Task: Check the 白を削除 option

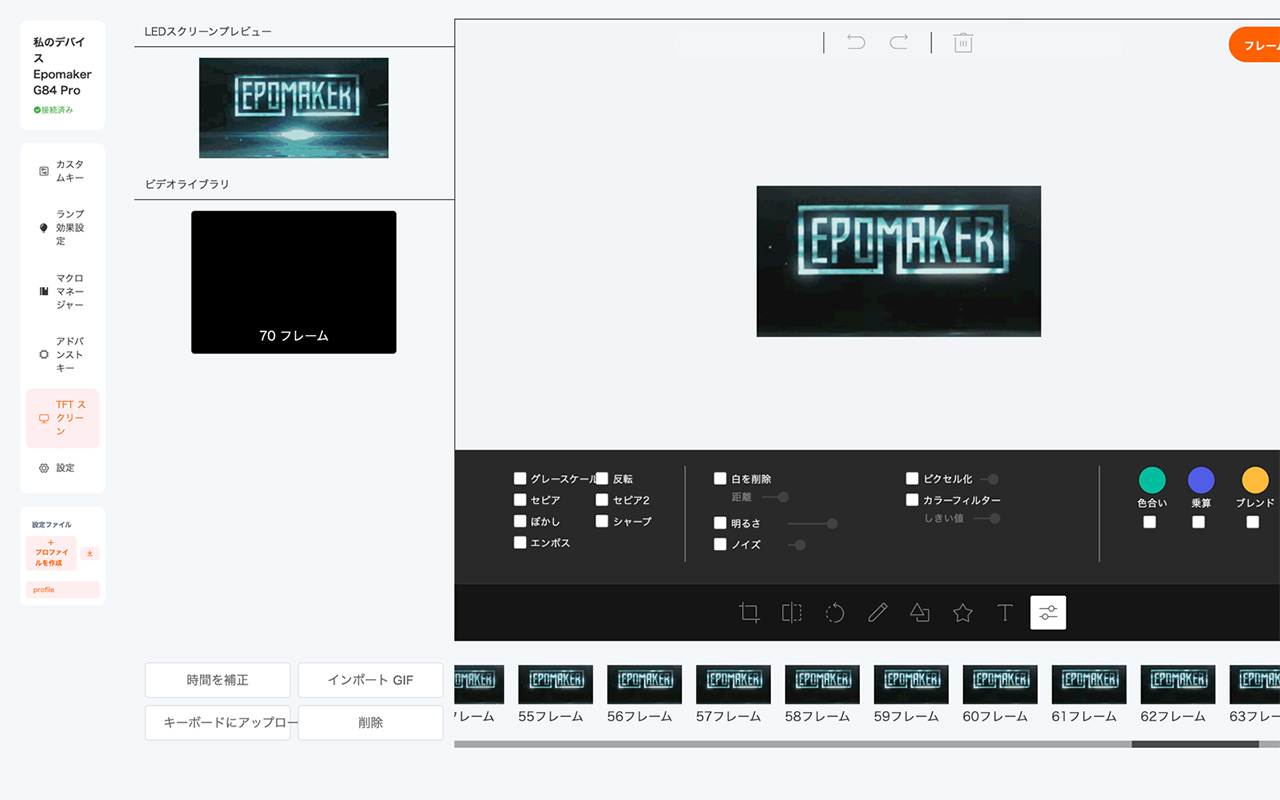Action: click(x=720, y=479)
